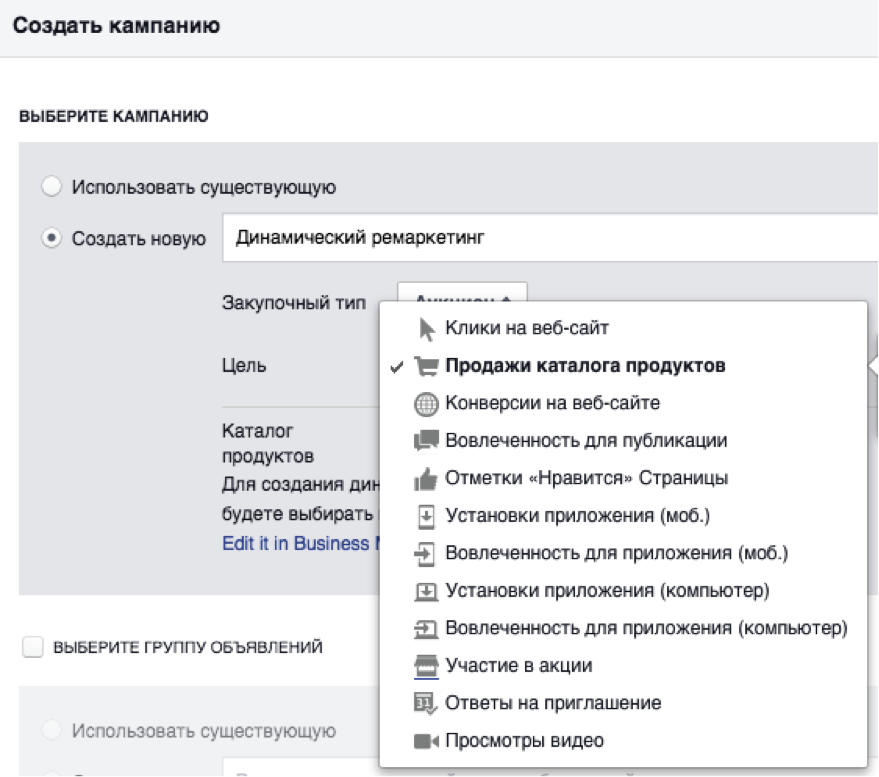The height and width of the screenshot is (777, 879).
Task: Click the thumbs-up icon for Отметки «Нравится» Страницы
Action: pyautogui.click(x=427, y=478)
